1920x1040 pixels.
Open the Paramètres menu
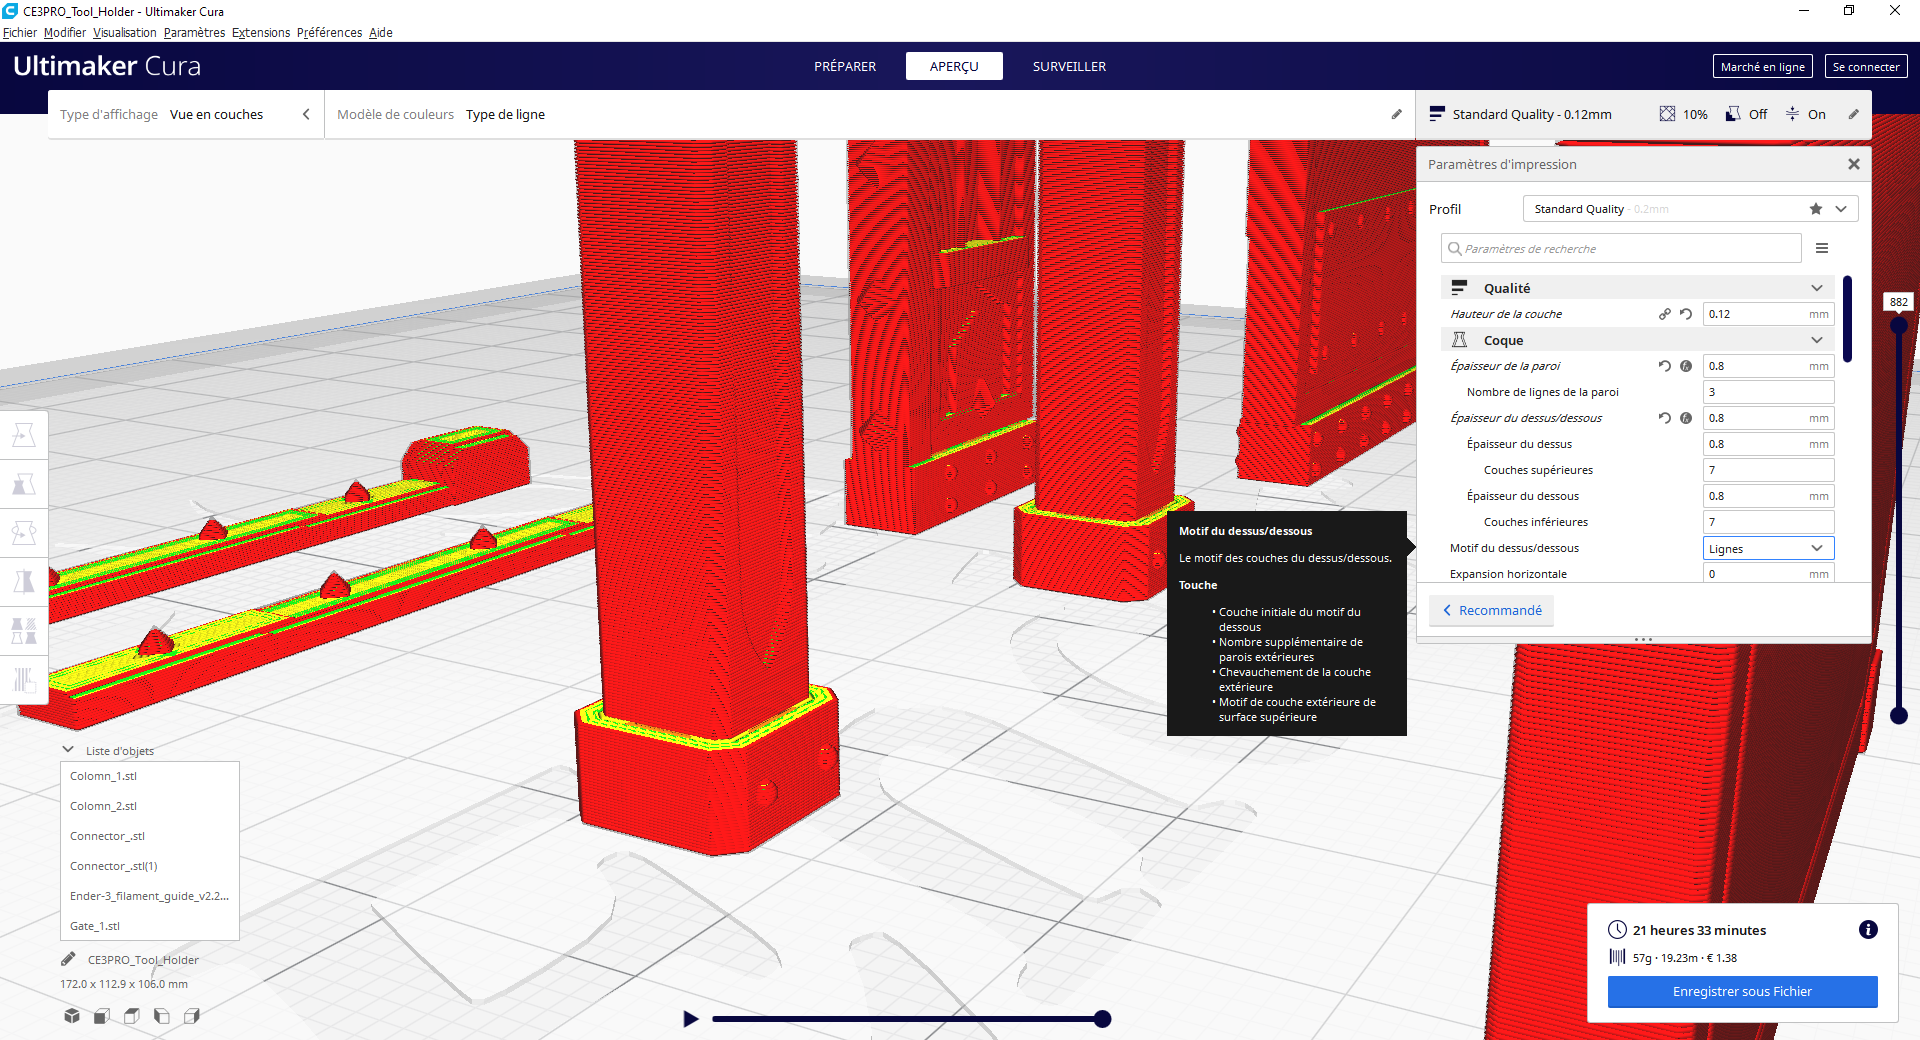[x=195, y=32]
